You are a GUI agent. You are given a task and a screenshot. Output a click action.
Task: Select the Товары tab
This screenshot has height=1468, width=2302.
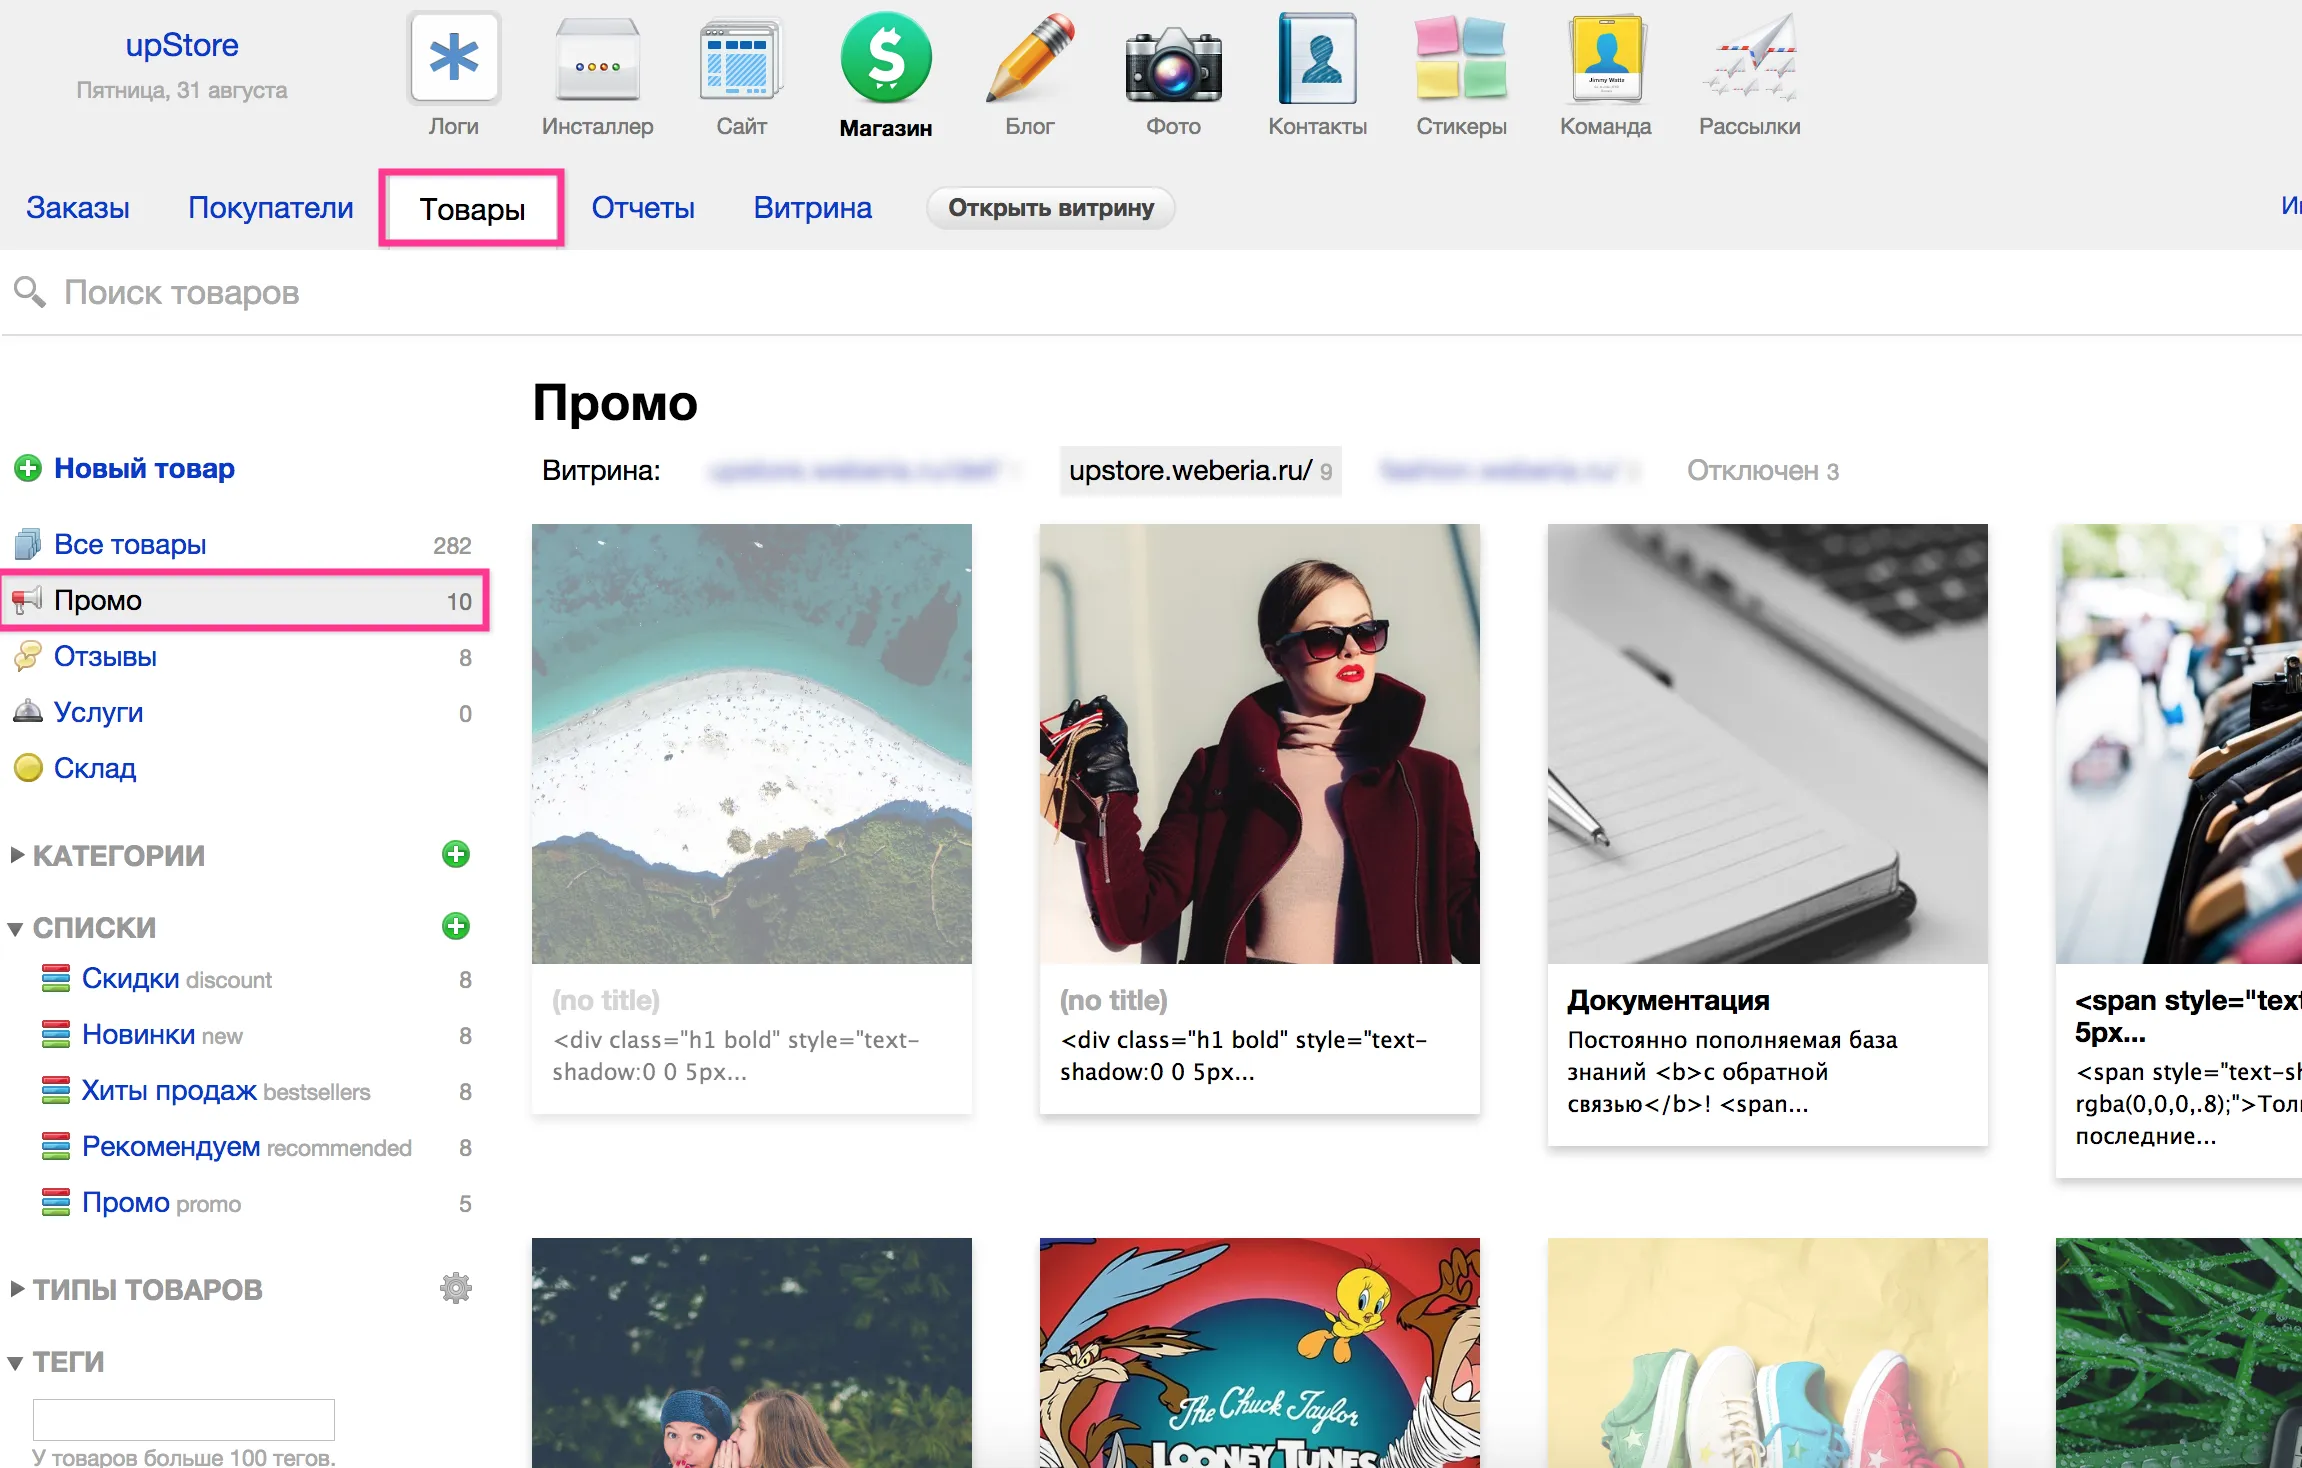pyautogui.click(x=472, y=209)
